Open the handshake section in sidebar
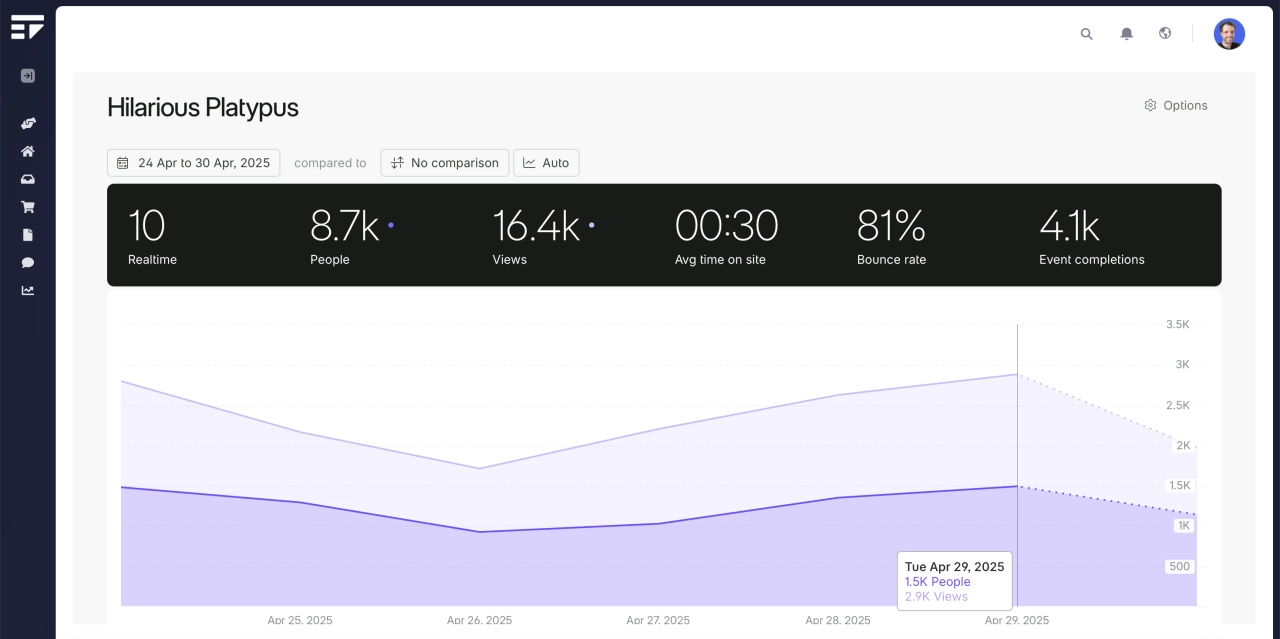This screenshot has width=1280, height=639. pyautogui.click(x=28, y=124)
